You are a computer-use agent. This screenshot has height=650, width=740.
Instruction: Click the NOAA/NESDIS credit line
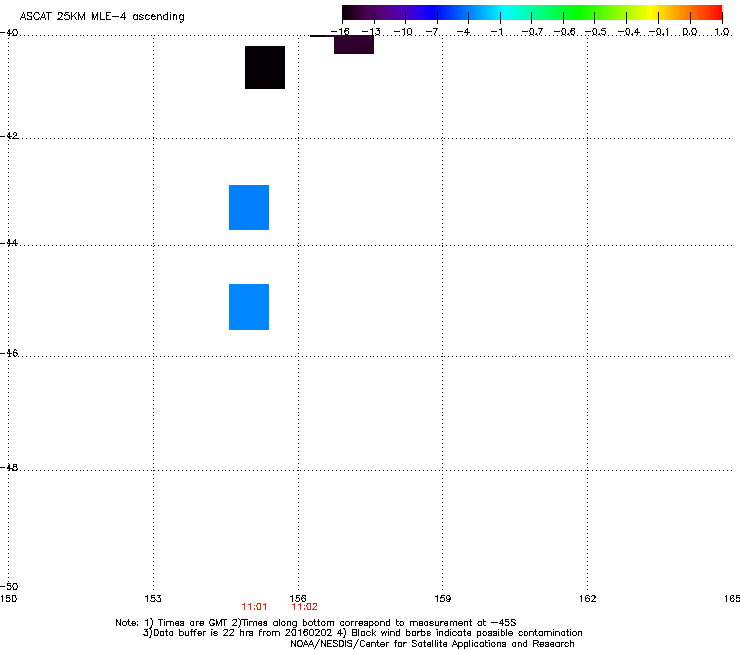click(x=432, y=644)
